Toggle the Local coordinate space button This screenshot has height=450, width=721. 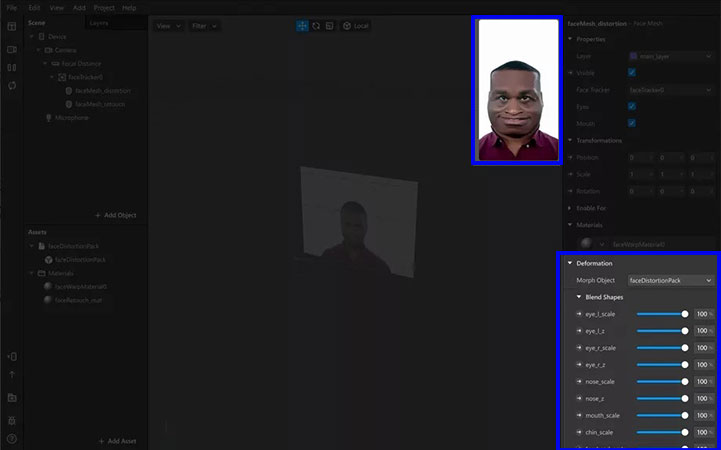pyautogui.click(x=356, y=26)
